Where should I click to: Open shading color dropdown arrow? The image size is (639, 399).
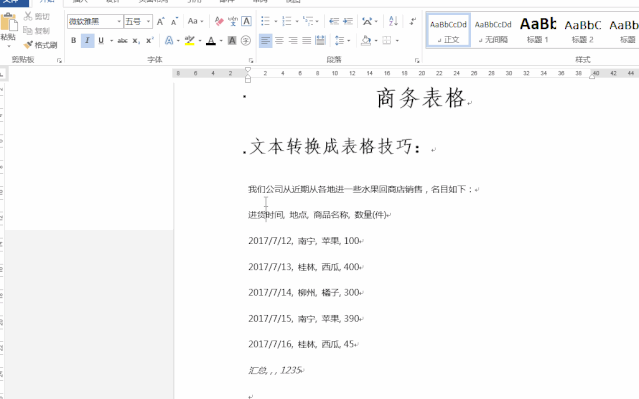point(376,40)
